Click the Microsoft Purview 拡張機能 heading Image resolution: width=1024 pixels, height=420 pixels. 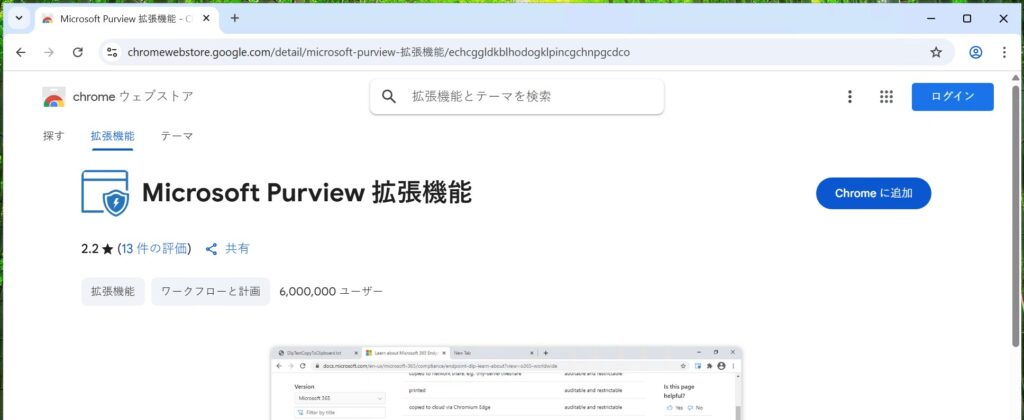pyautogui.click(x=307, y=193)
